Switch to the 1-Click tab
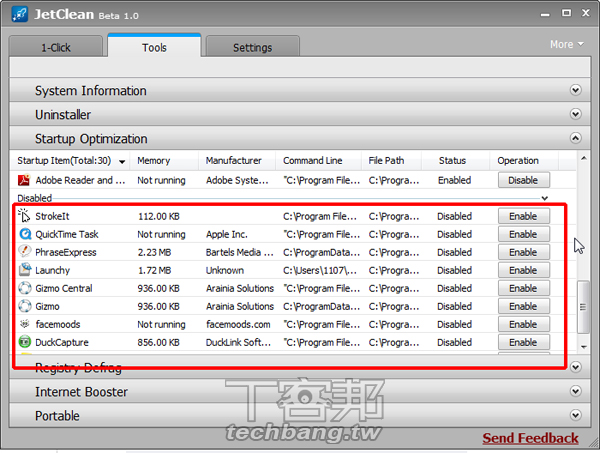 pos(55,47)
